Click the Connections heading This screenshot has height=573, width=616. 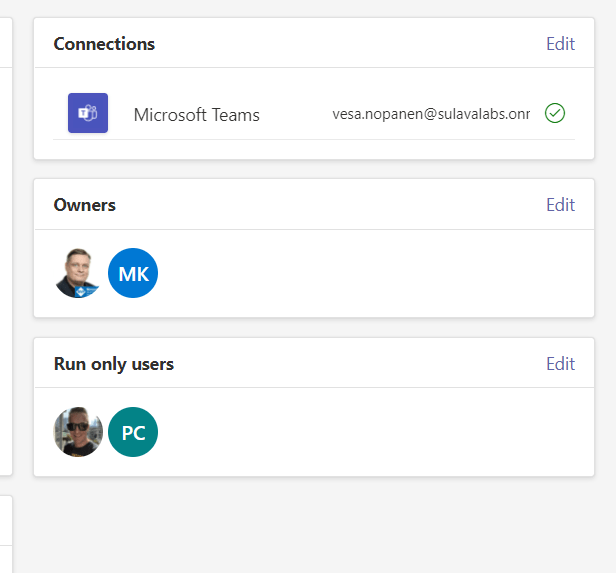tap(104, 44)
